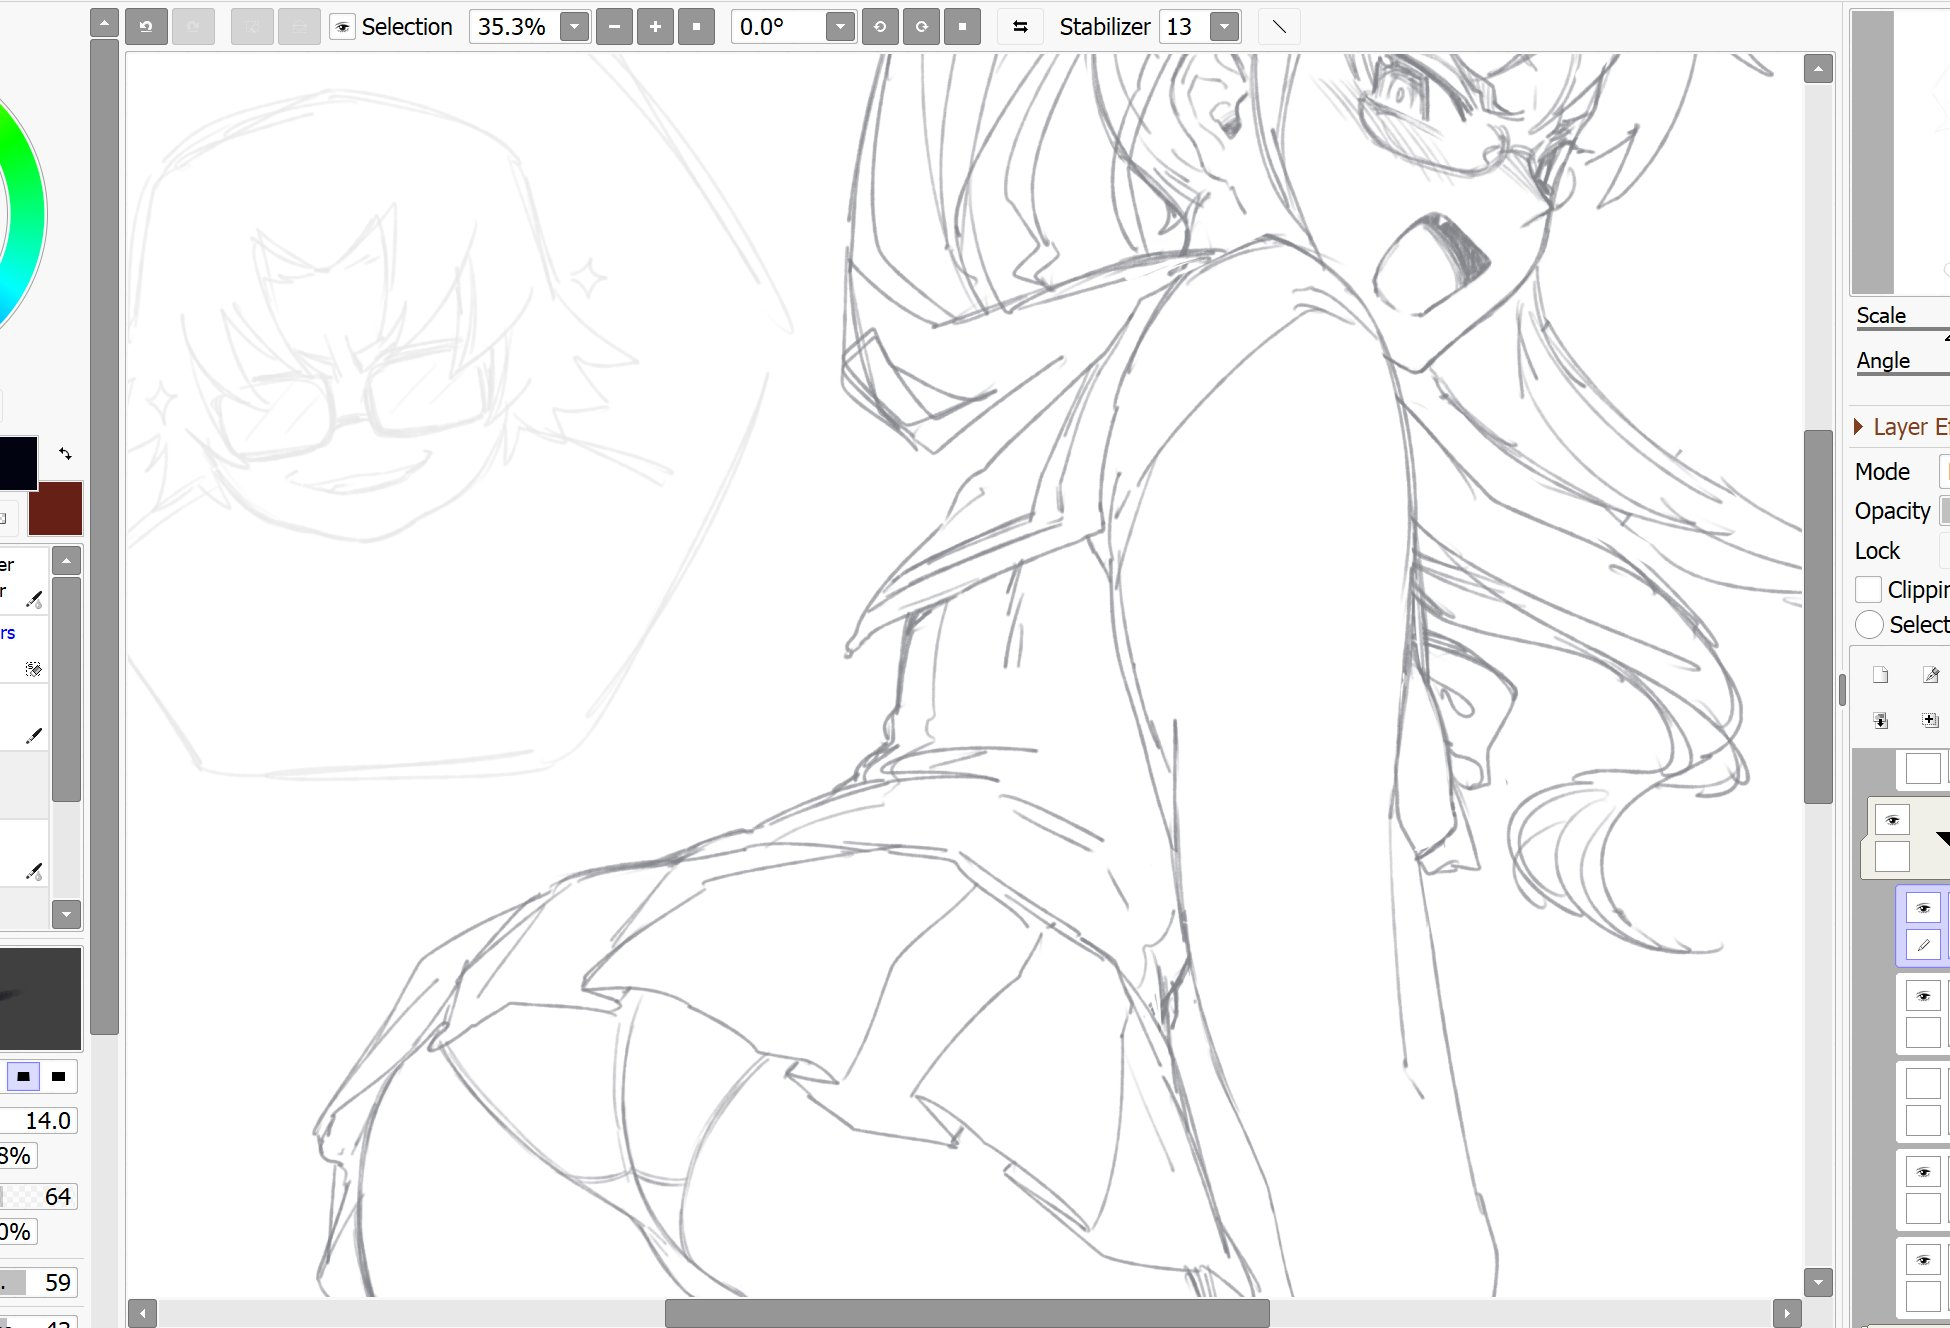Rotate the canvas view counterclockwise

click(x=880, y=27)
